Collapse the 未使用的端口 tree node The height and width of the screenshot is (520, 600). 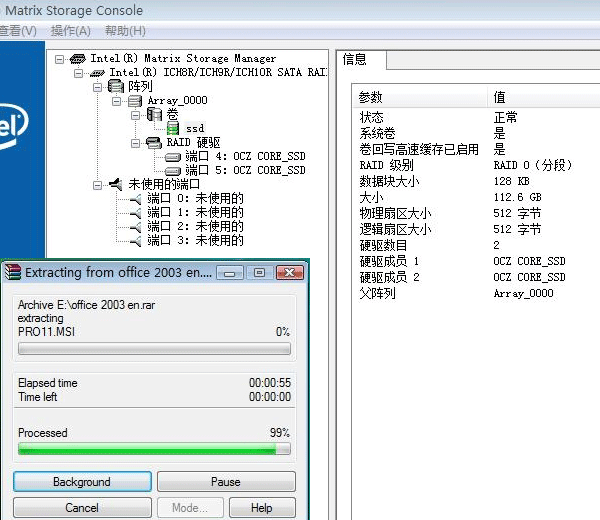(x=97, y=185)
